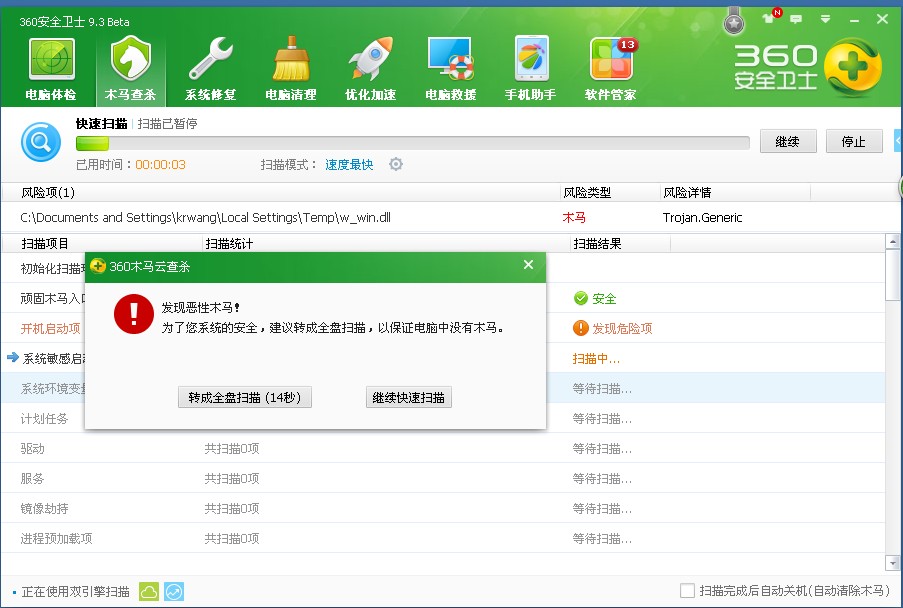Image resolution: width=903 pixels, height=608 pixels.
Task: Switch to the 木马查杀 tab
Action: [131, 68]
